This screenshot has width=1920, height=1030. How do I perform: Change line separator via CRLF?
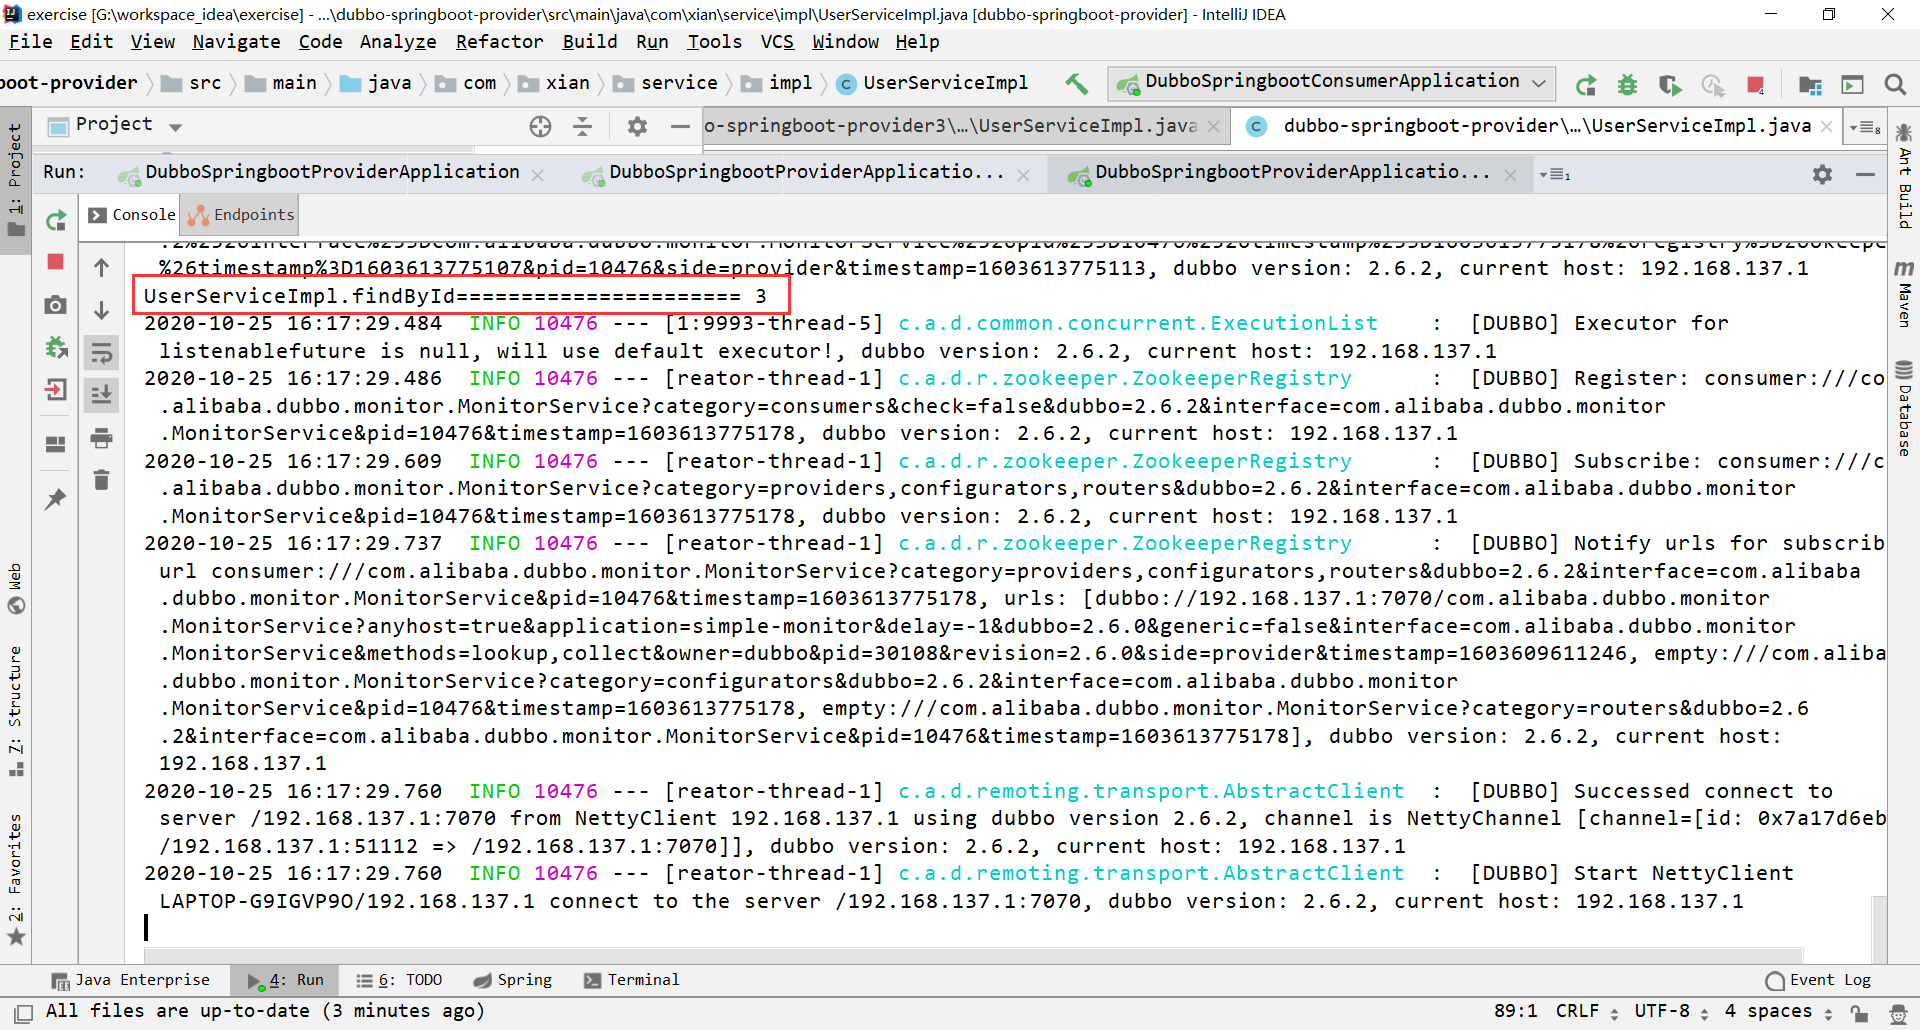point(1586,1012)
